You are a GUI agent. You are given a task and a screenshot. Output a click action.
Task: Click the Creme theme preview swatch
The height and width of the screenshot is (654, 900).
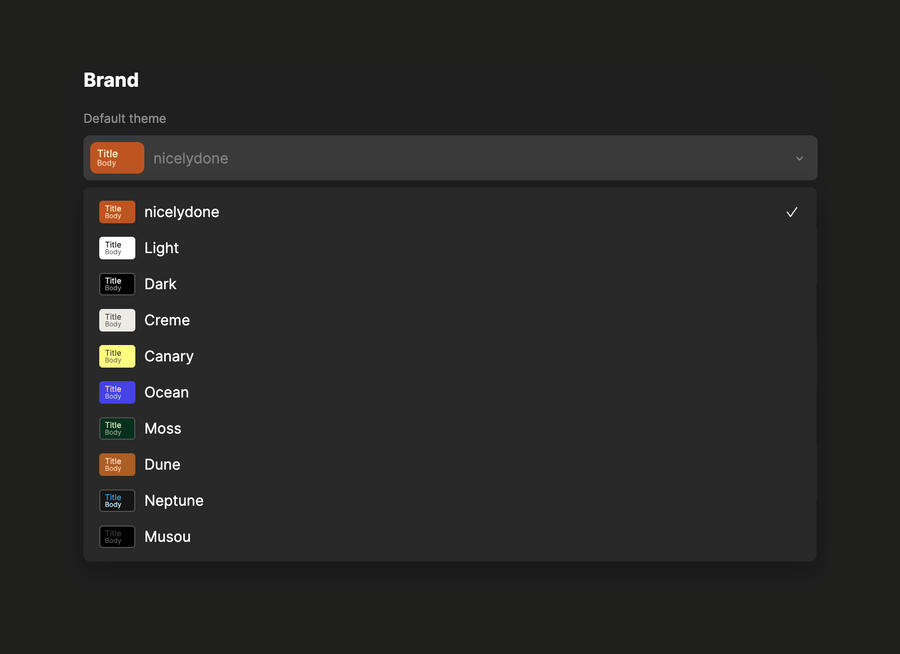pos(116,320)
